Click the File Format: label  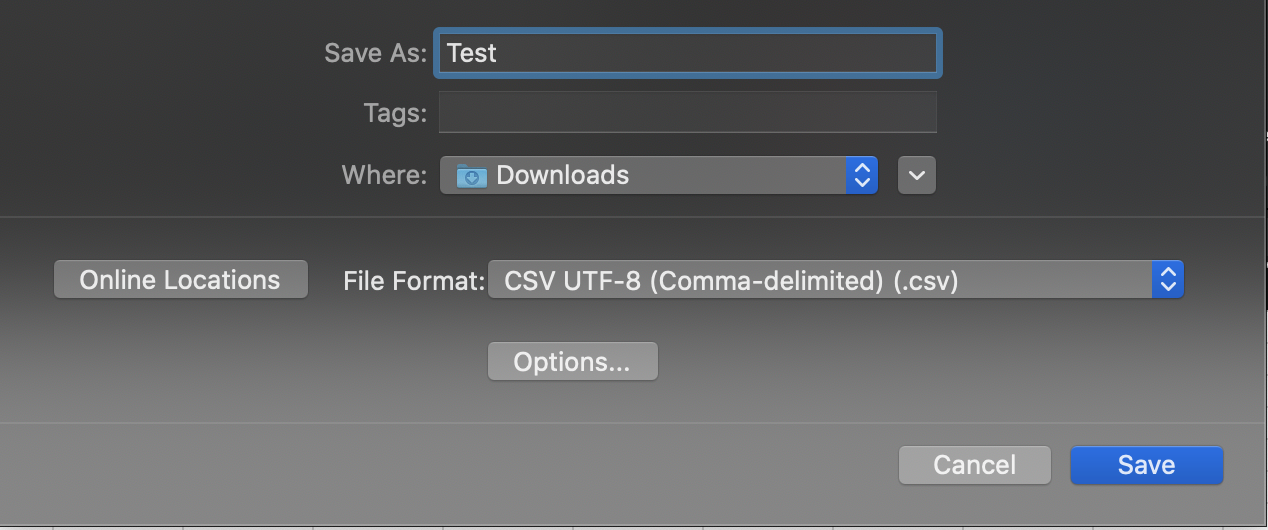click(414, 281)
